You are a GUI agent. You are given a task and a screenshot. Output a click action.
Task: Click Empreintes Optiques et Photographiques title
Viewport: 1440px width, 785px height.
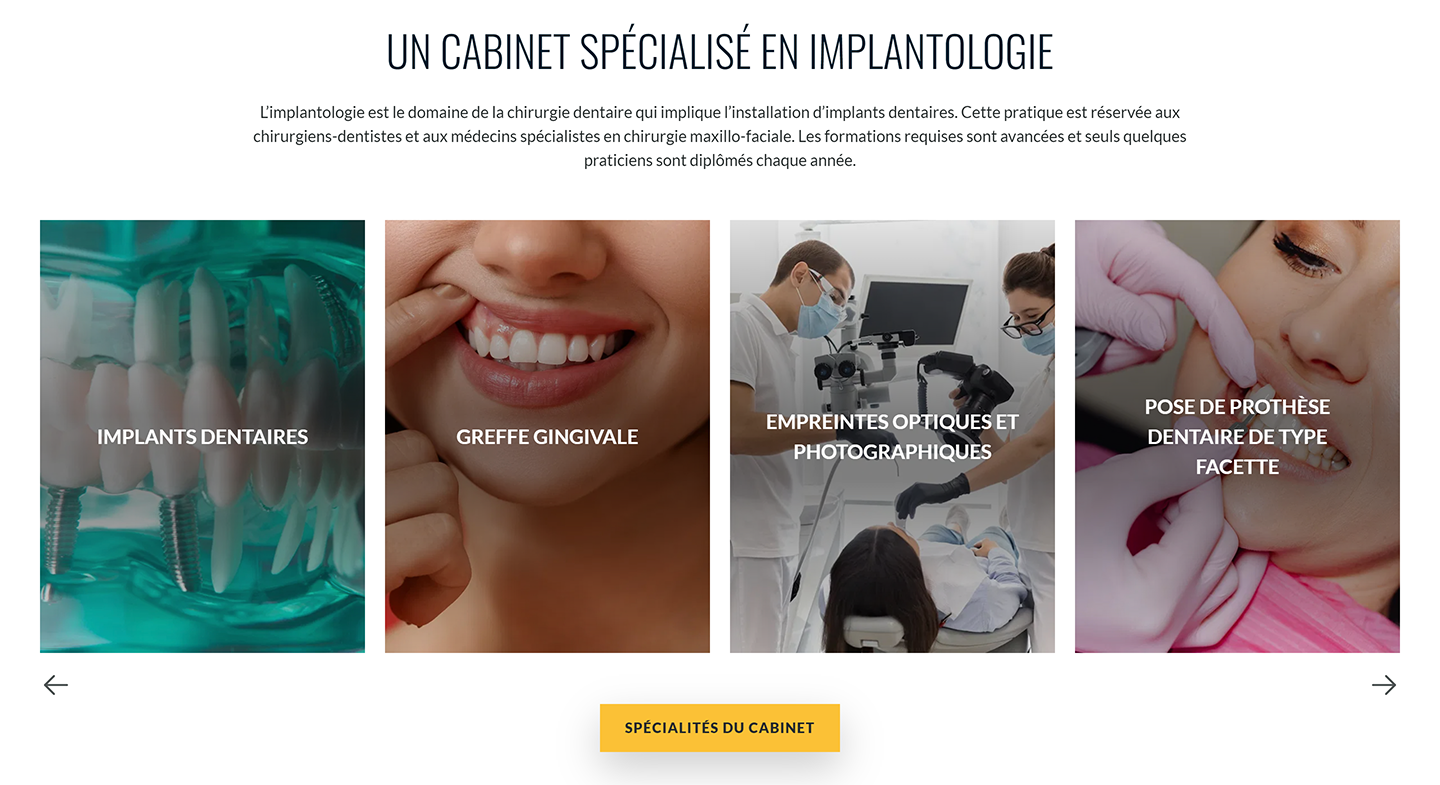[892, 437]
